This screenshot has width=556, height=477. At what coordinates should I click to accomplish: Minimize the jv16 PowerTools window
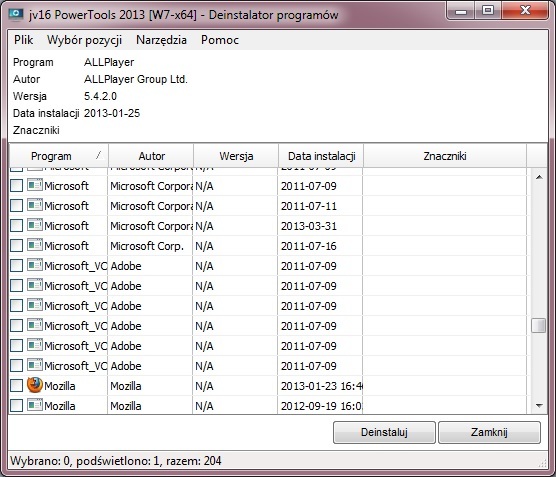[x=461, y=11]
